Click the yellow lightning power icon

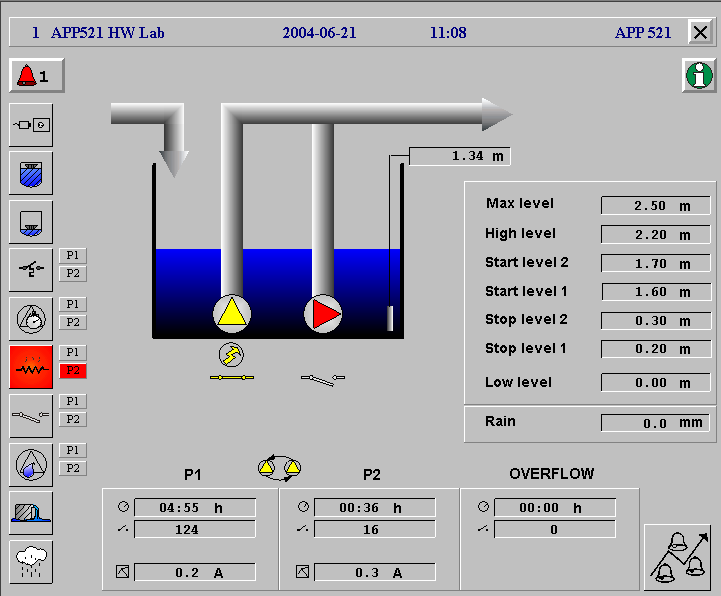[231, 355]
